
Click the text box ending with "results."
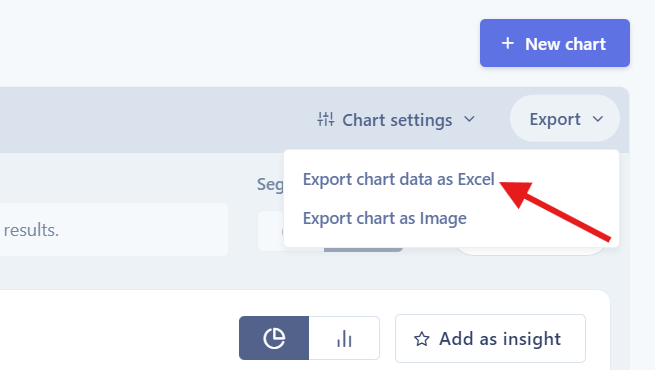tap(114, 230)
